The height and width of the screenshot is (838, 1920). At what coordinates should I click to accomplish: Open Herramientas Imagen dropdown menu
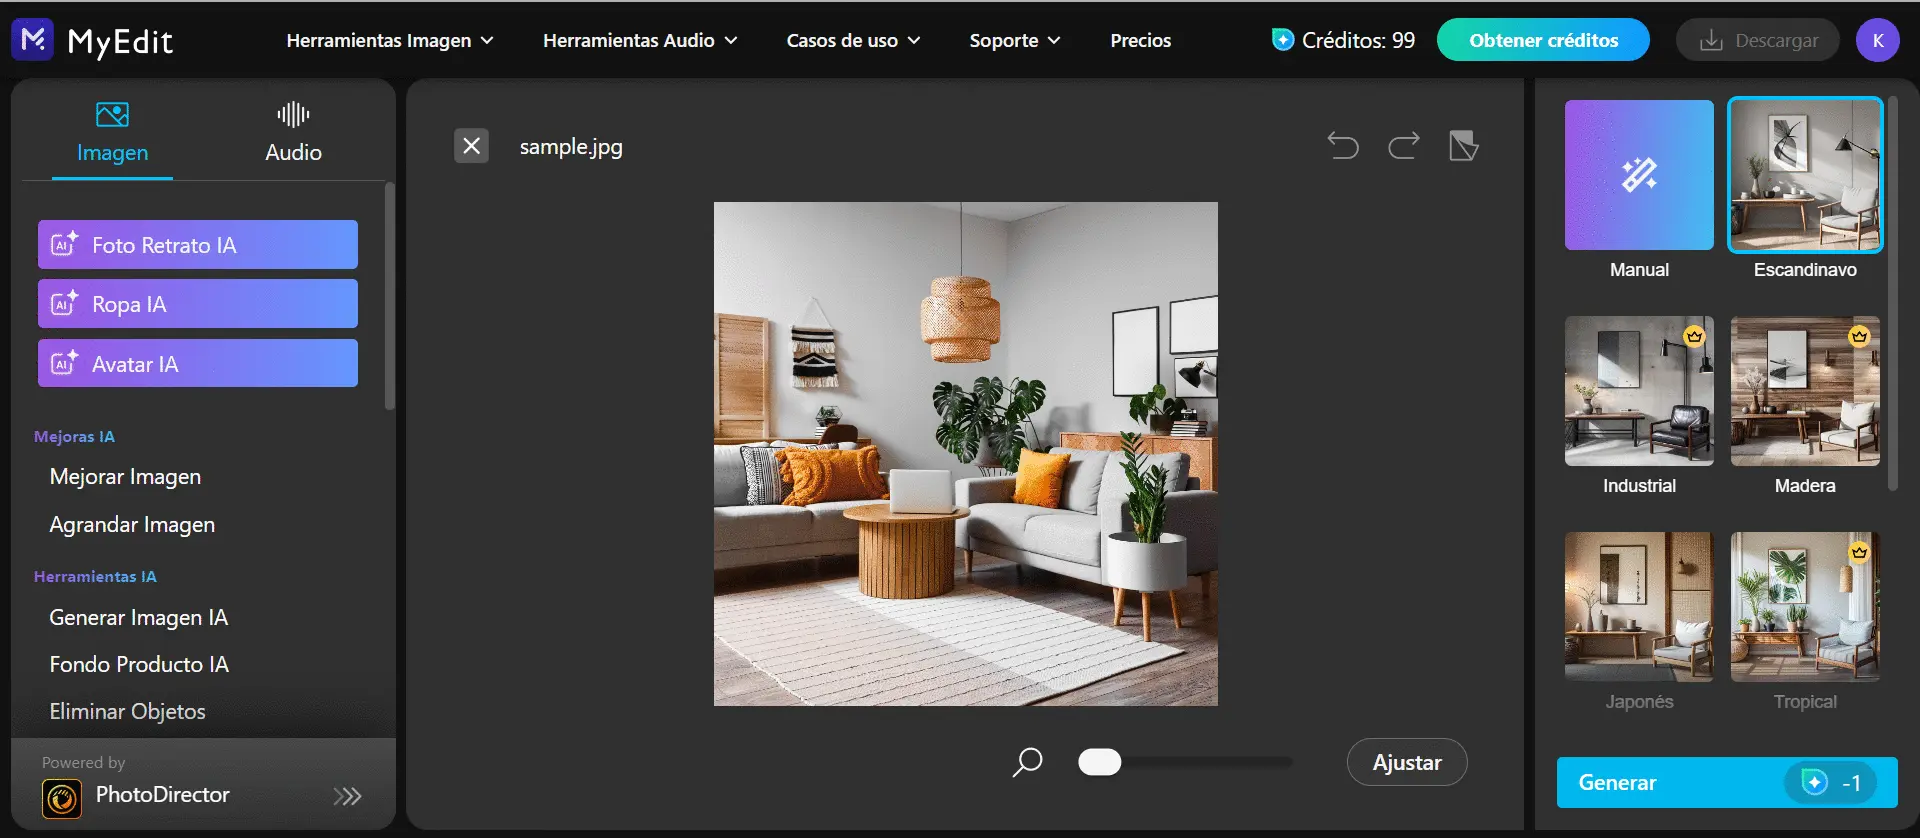coord(390,40)
